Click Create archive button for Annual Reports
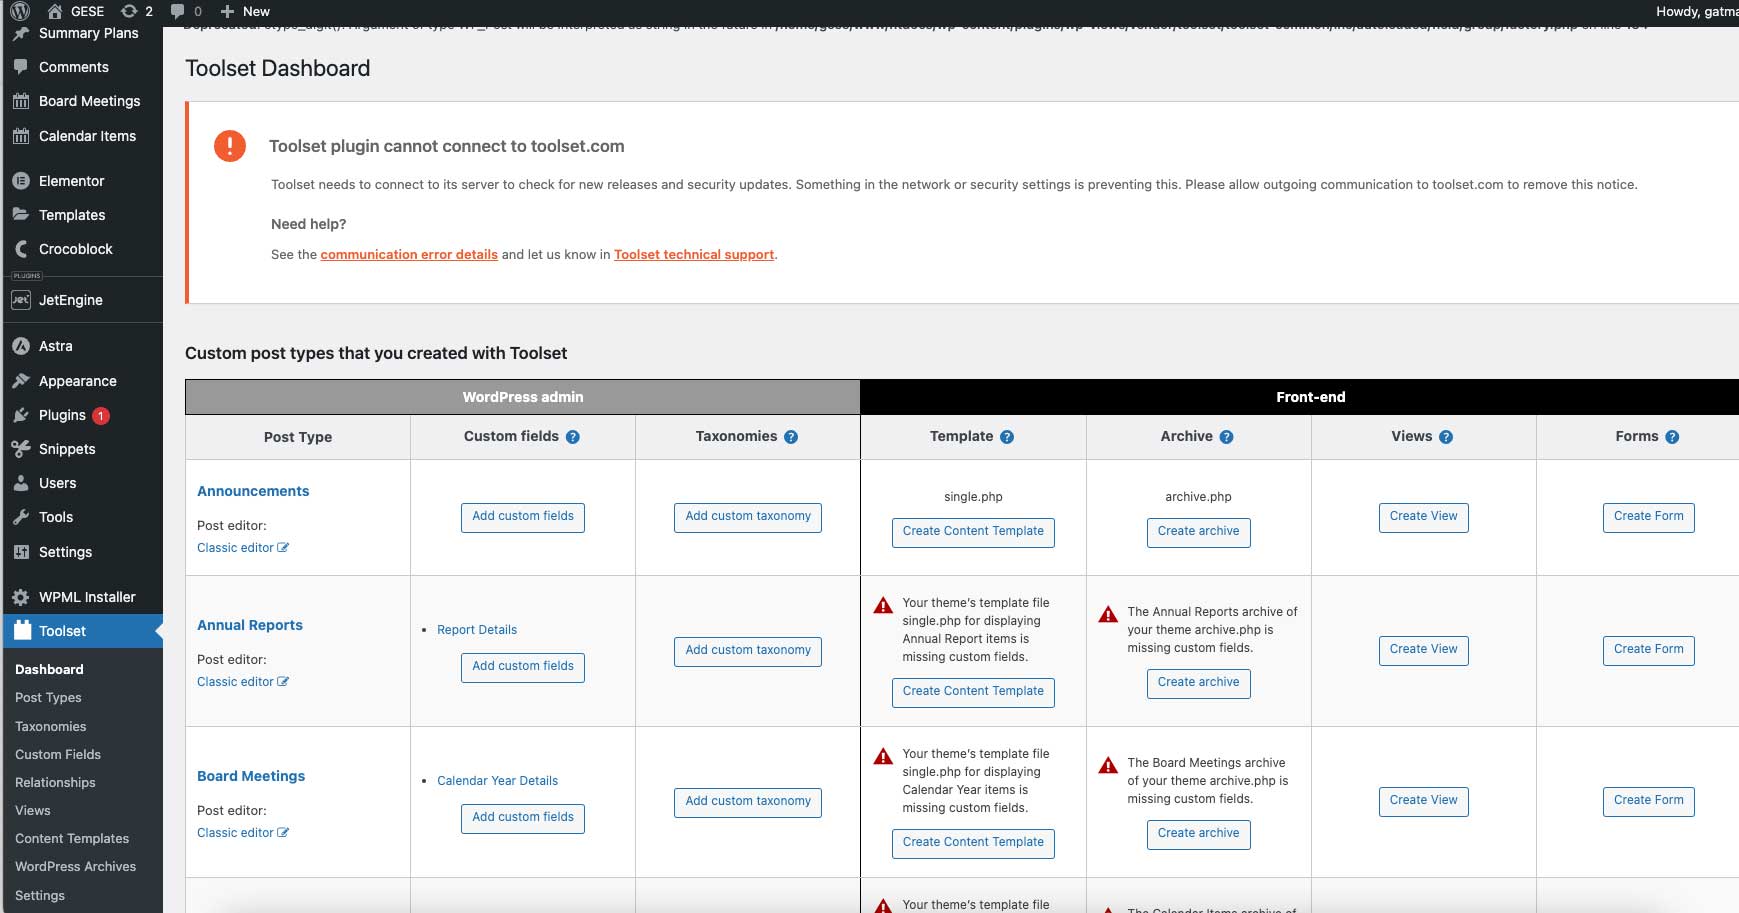Image resolution: width=1739 pixels, height=913 pixels. 1198,683
